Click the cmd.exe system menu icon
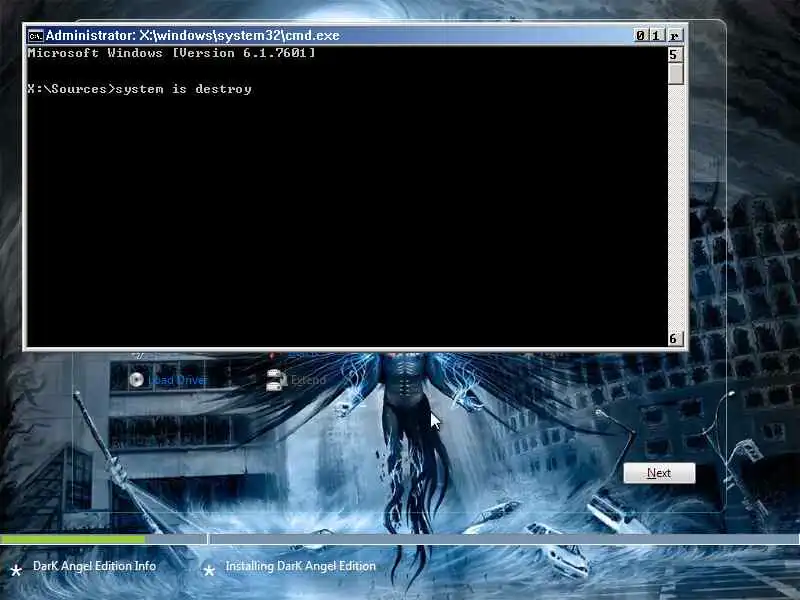 click(x=35, y=36)
